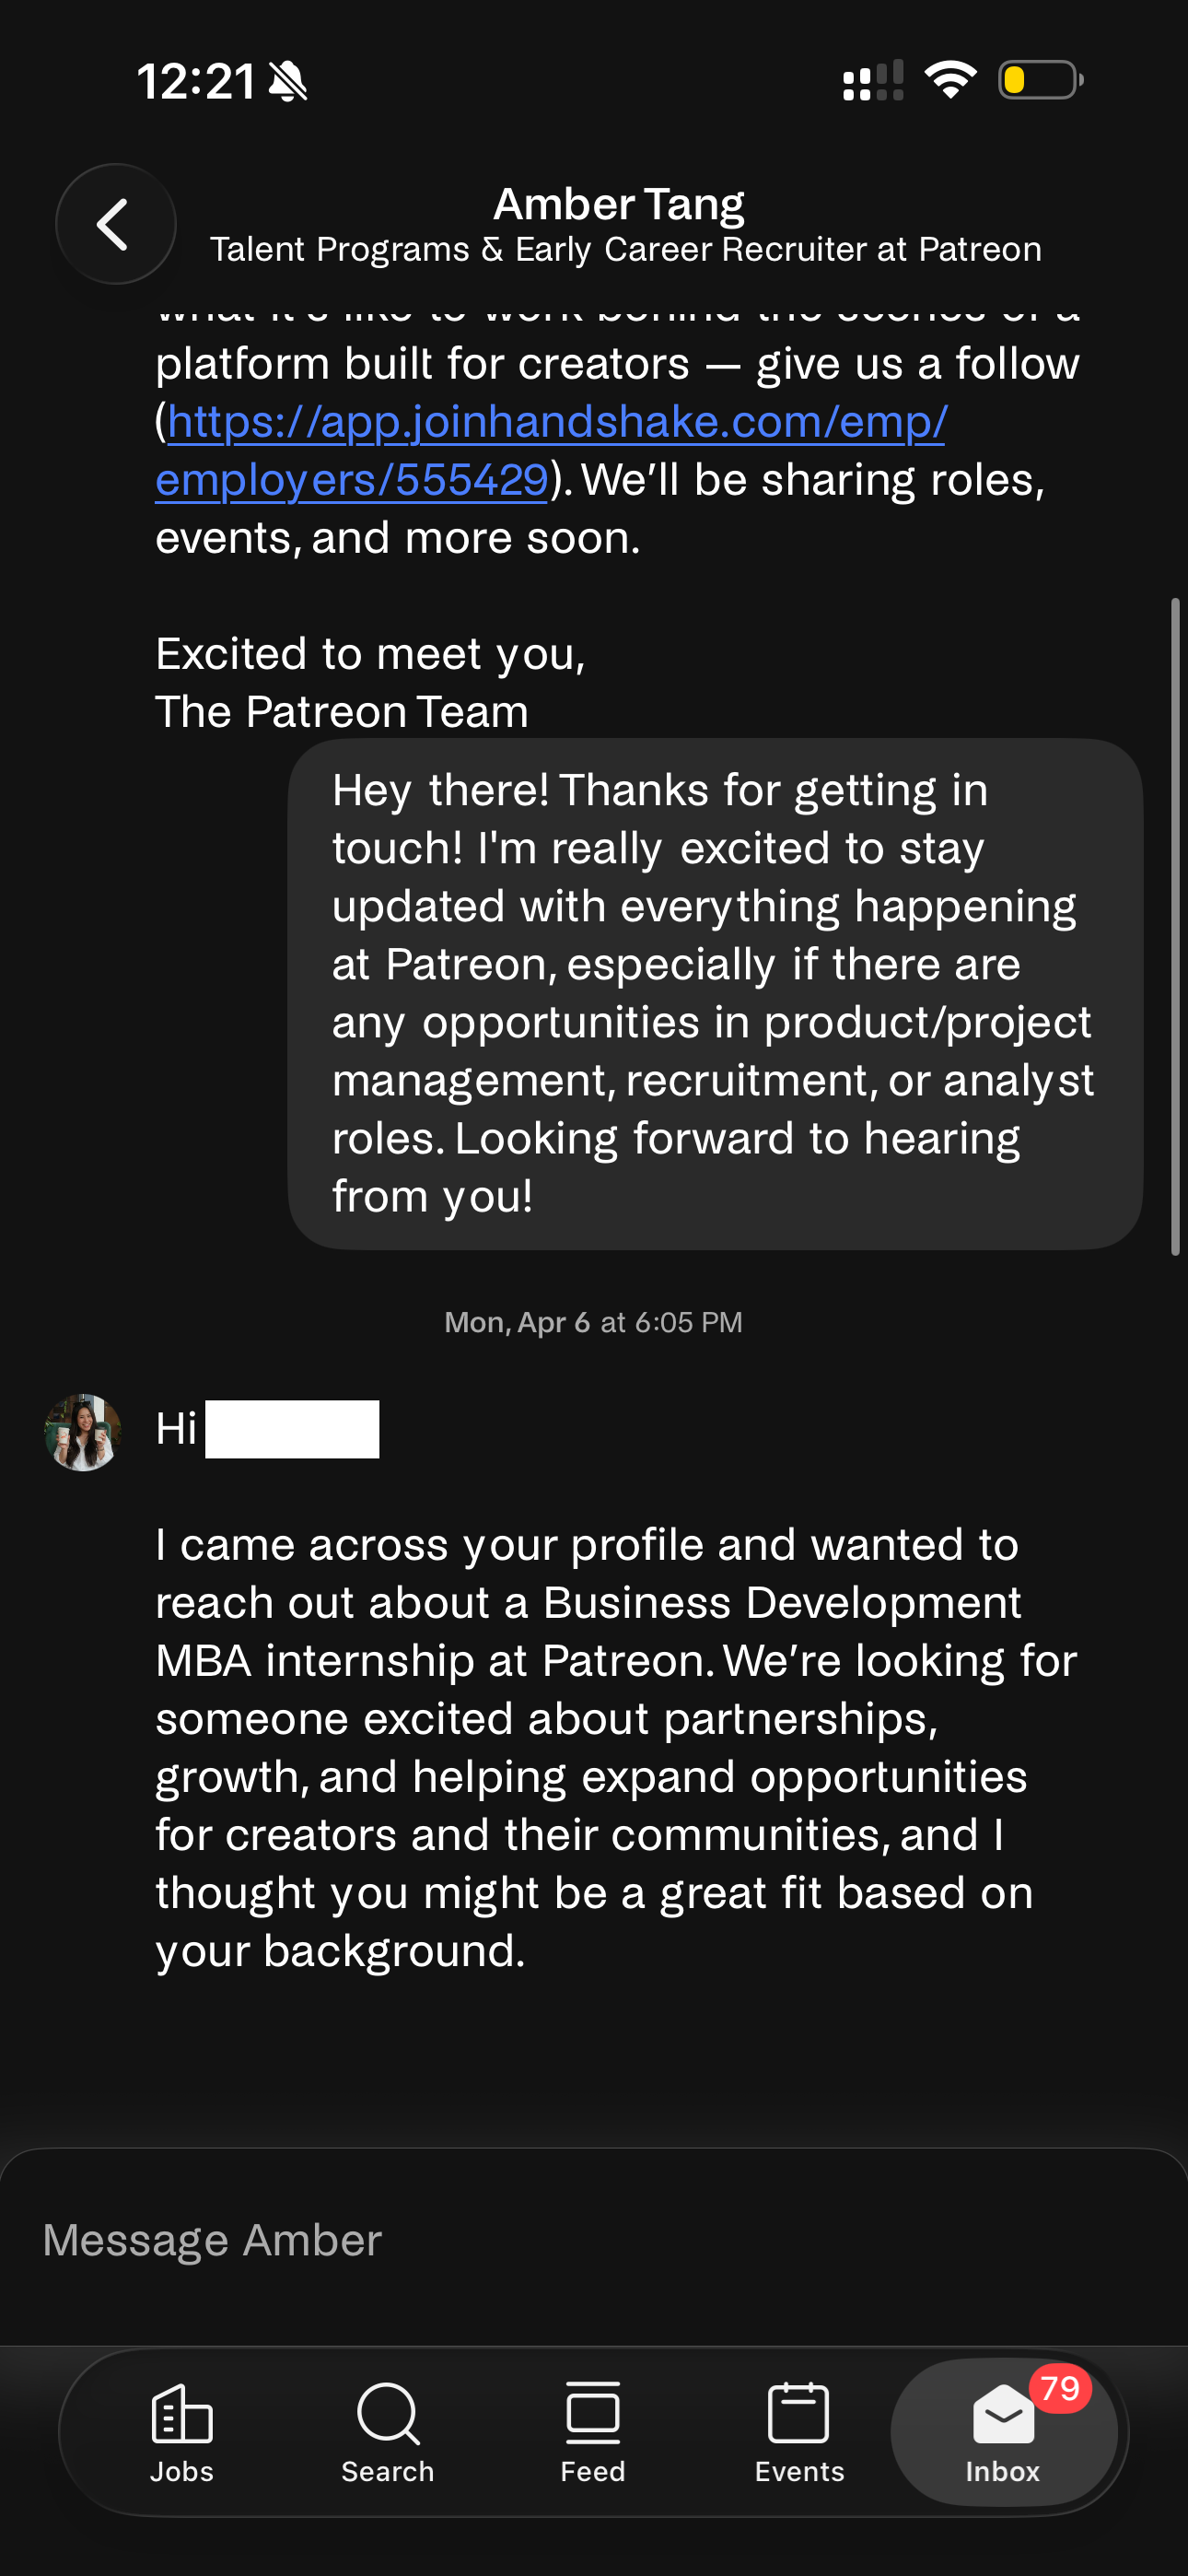Tap the silent mode bell icon
Image resolution: width=1188 pixels, height=2576 pixels.
(x=288, y=81)
